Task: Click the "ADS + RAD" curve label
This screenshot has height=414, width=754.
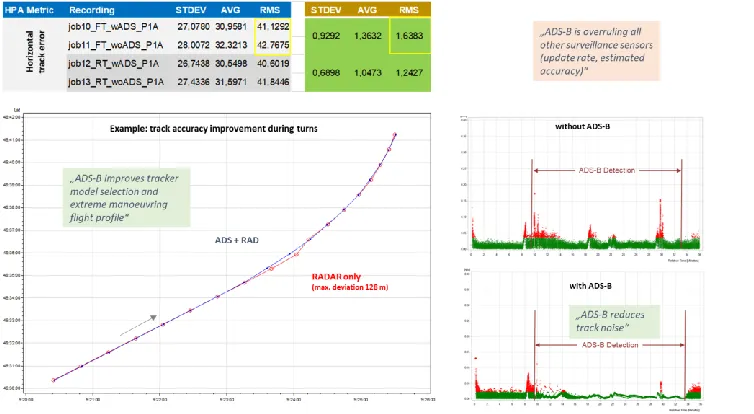Action: (237, 240)
